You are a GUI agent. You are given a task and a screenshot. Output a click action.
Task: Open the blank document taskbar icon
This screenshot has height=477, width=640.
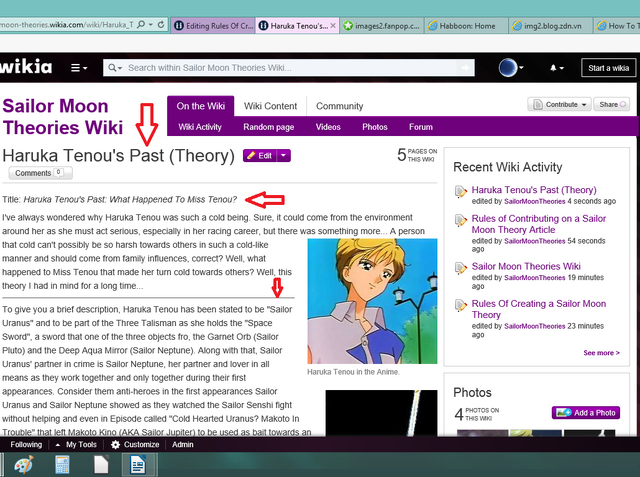tap(101, 465)
